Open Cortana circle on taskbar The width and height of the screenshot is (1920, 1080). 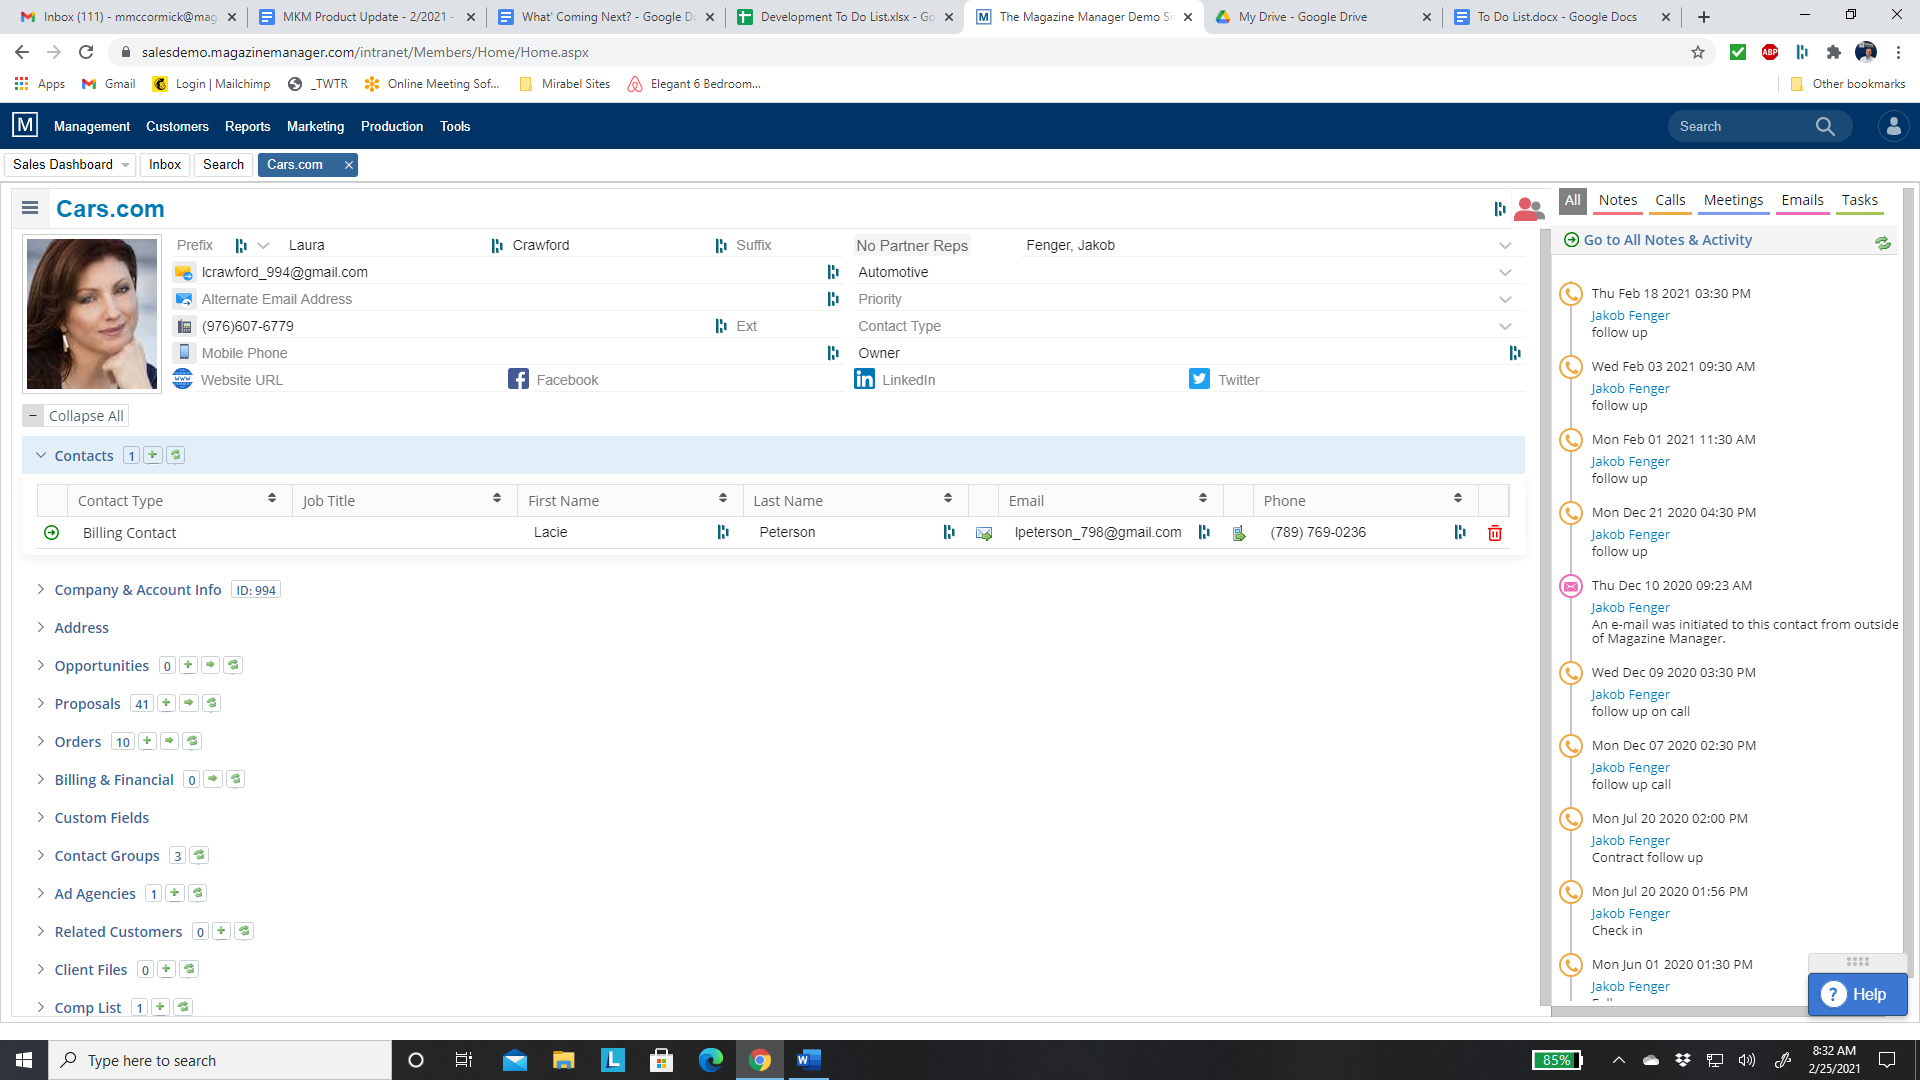[416, 1060]
